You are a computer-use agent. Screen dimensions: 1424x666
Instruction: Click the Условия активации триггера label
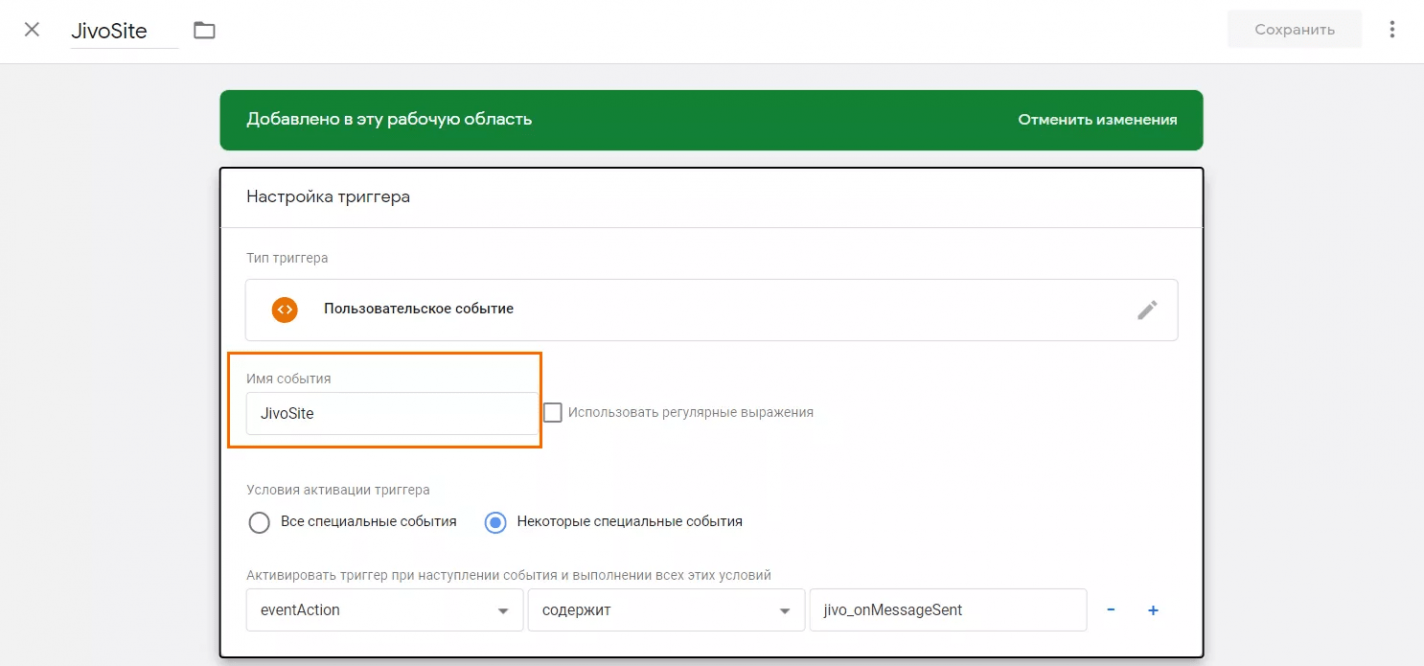click(338, 490)
